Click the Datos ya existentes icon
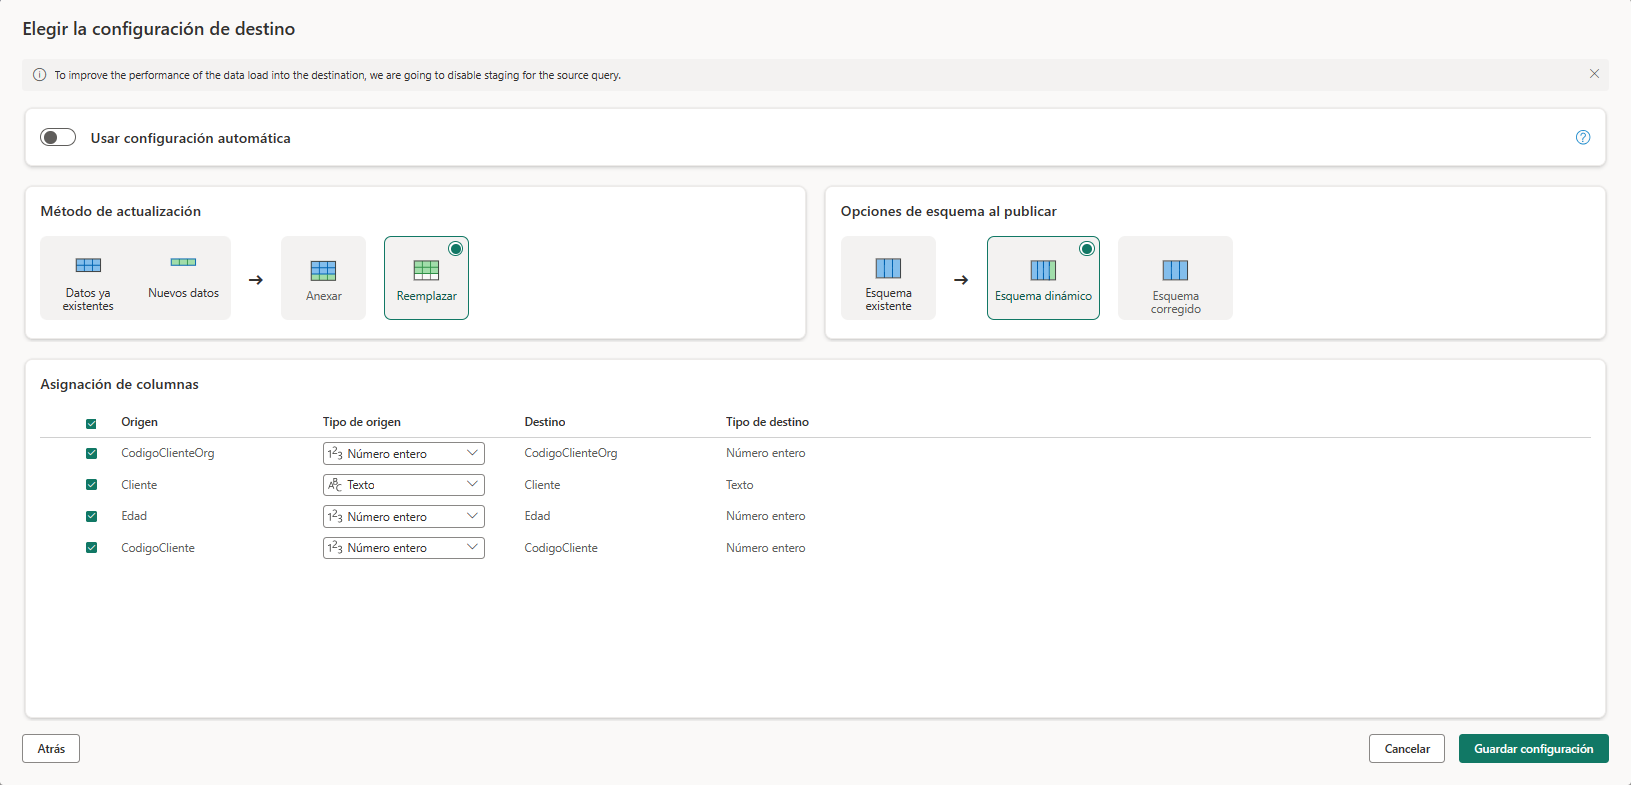Screen dimensions: 1631x785 (x=88, y=265)
